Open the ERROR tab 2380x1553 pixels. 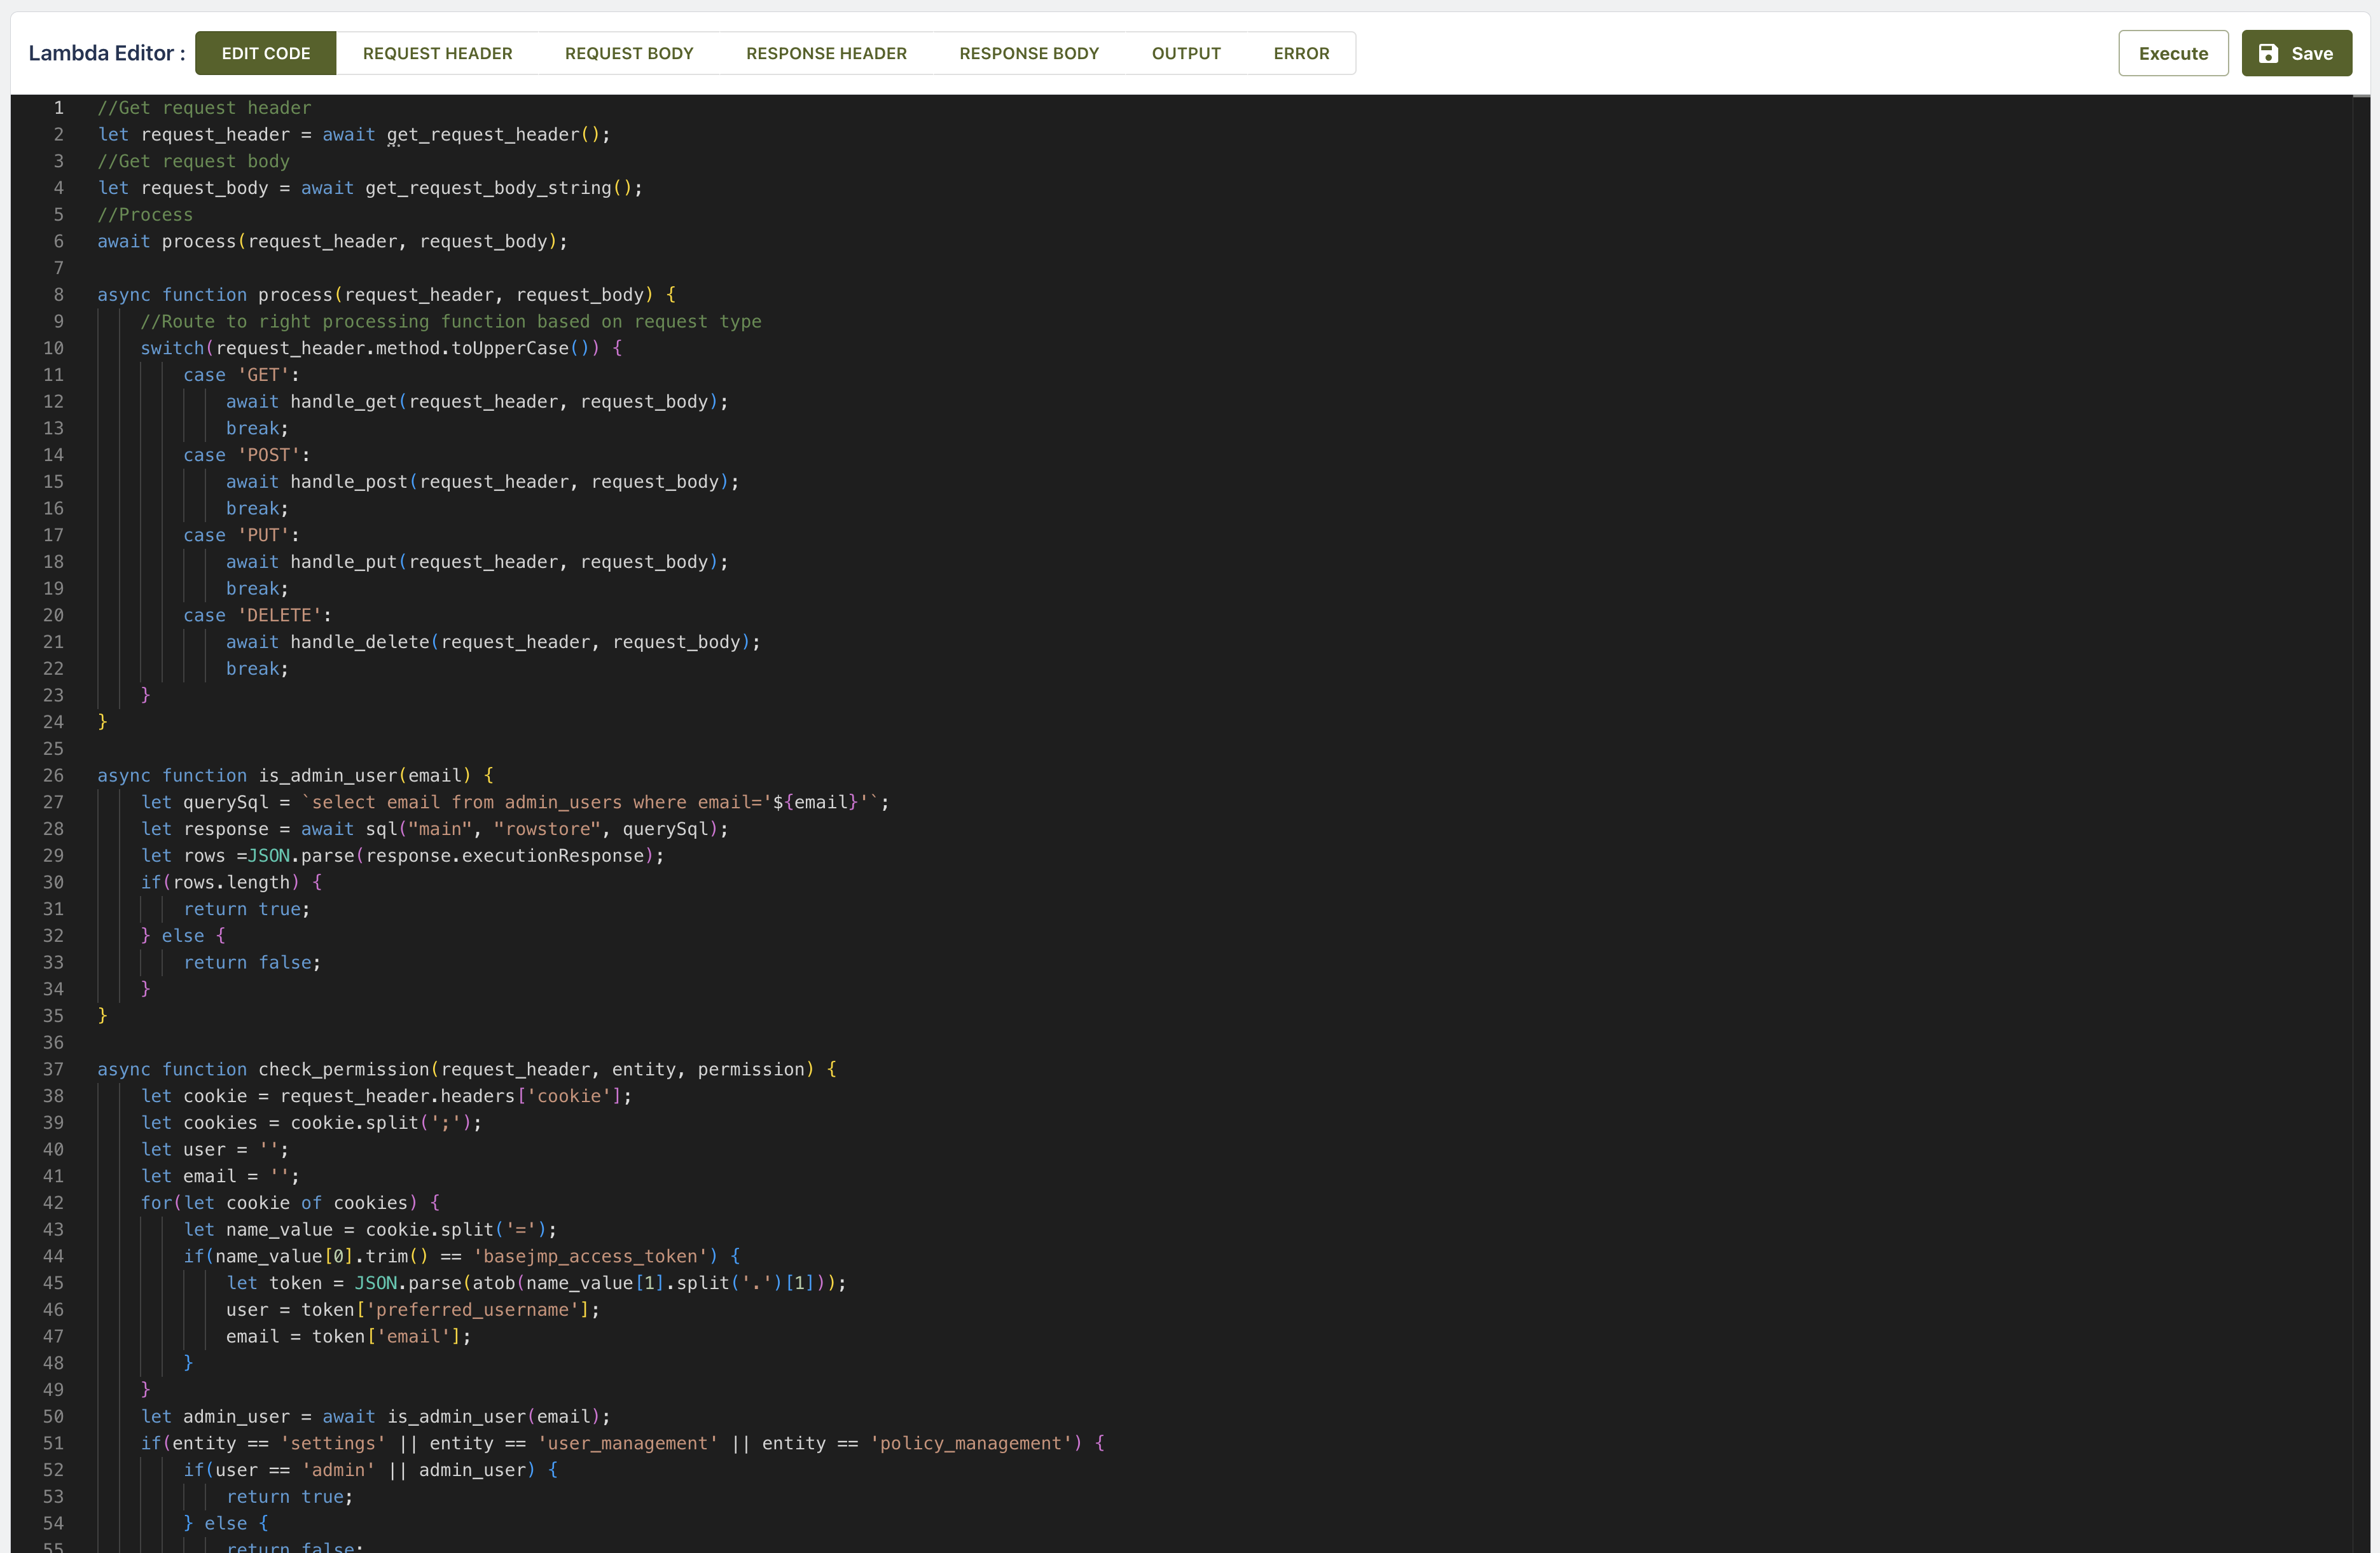pyautogui.click(x=1301, y=54)
